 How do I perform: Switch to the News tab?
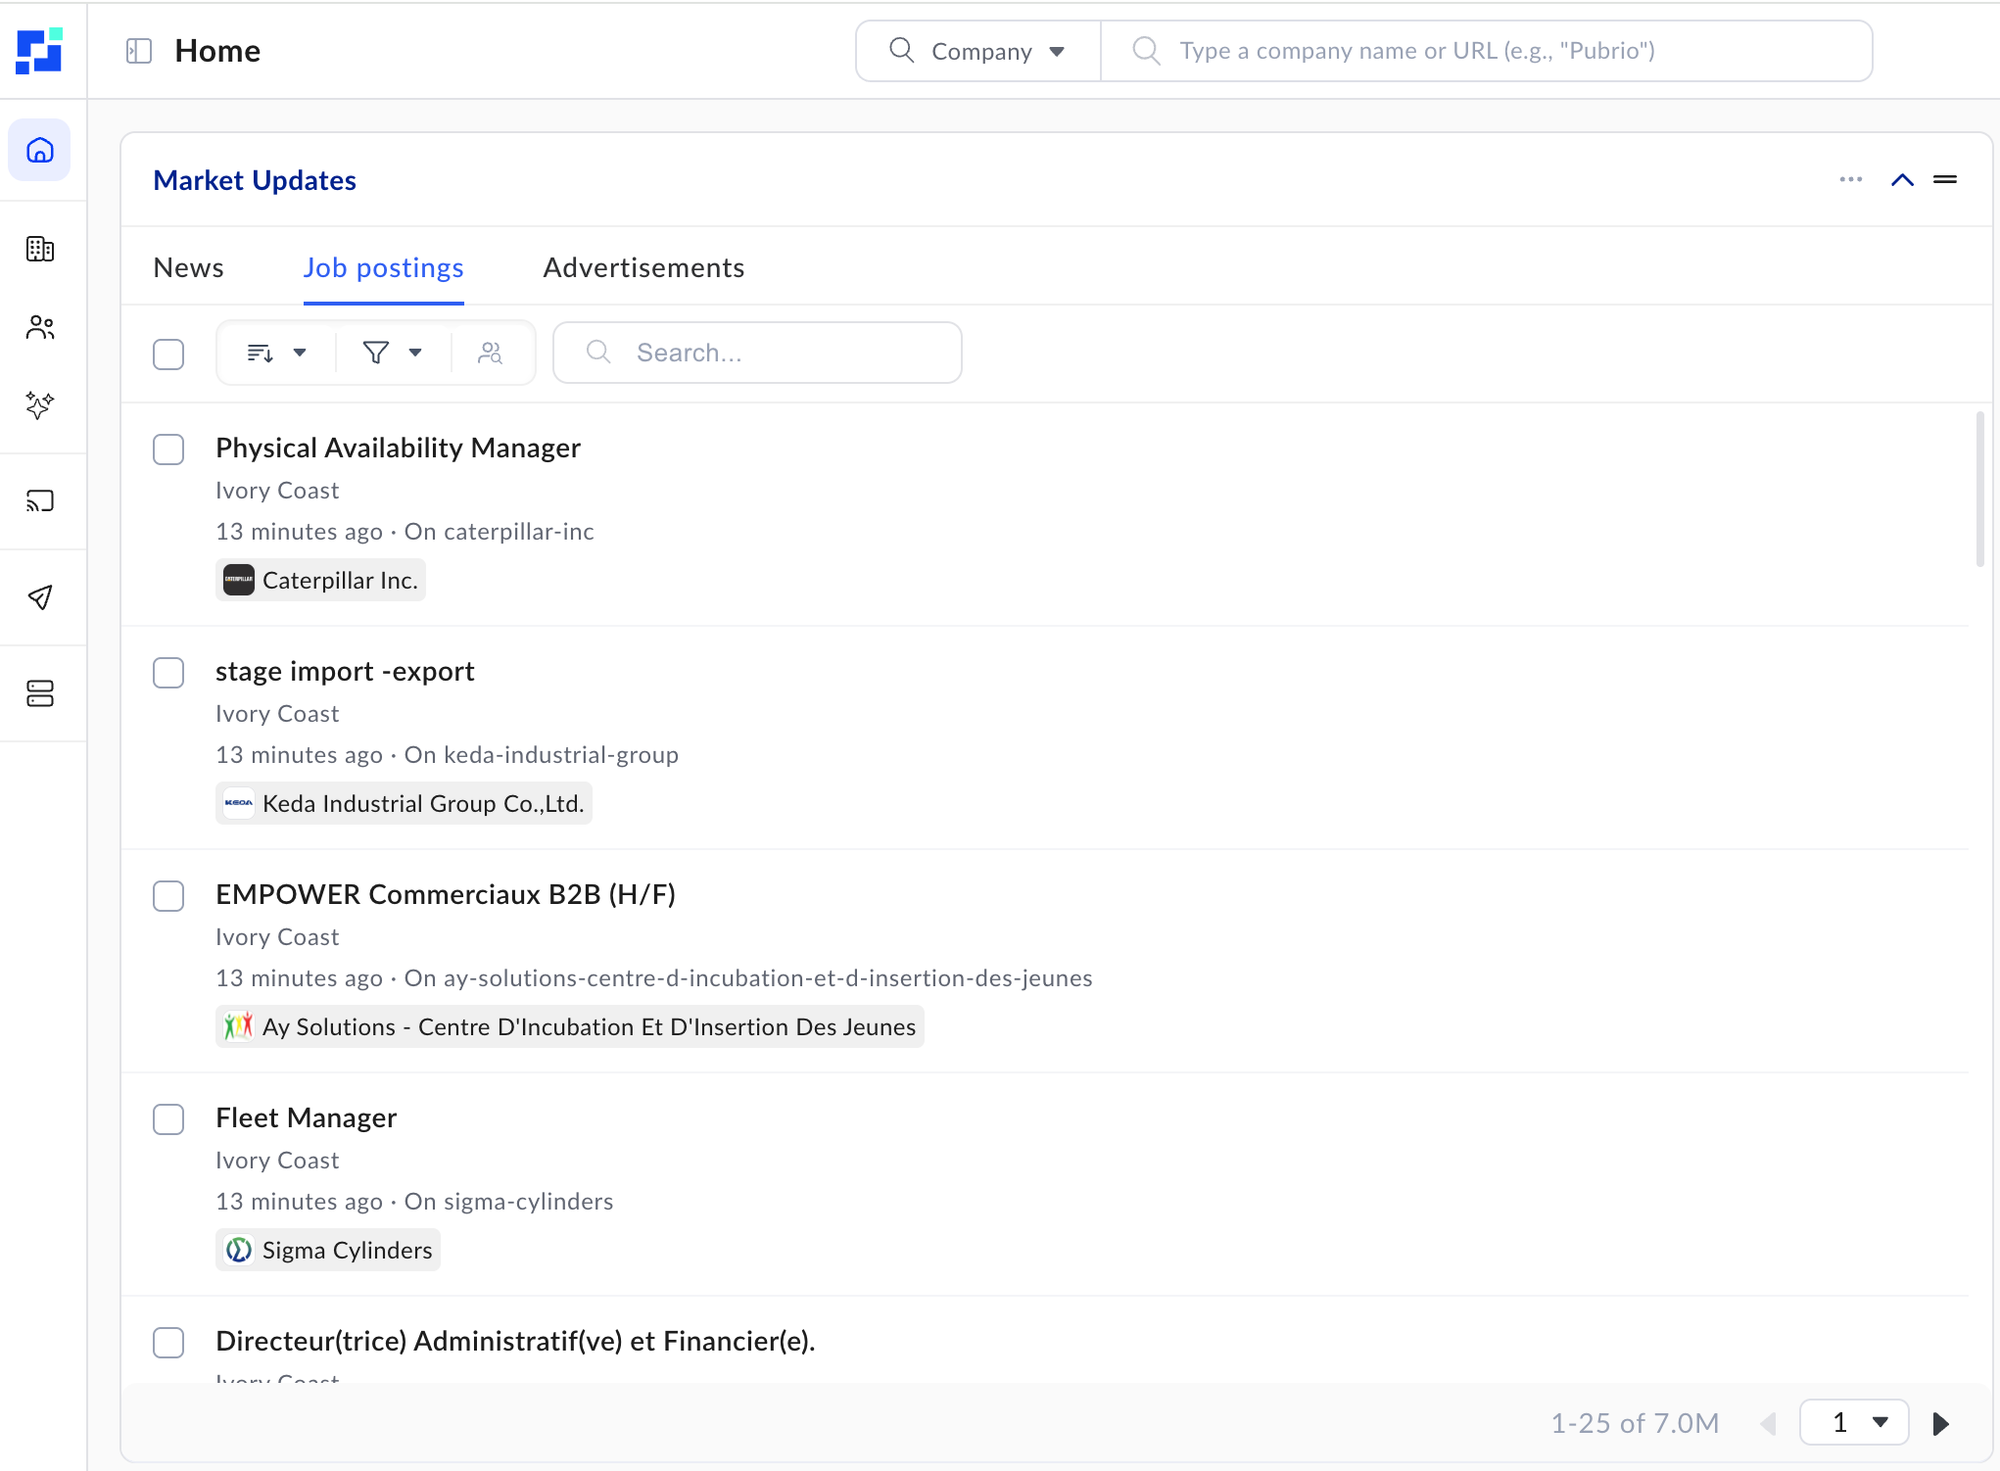click(x=188, y=268)
